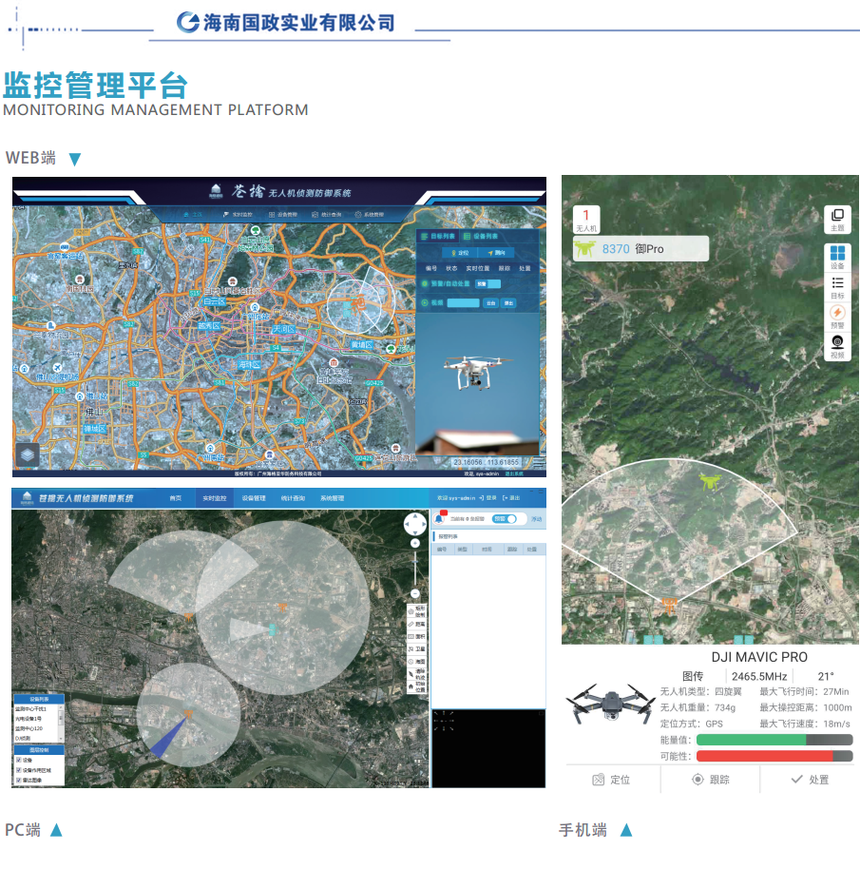Click the DJI Mavic Pro drone thumbnail
This screenshot has height=869, width=860.
pyautogui.click(x=610, y=703)
